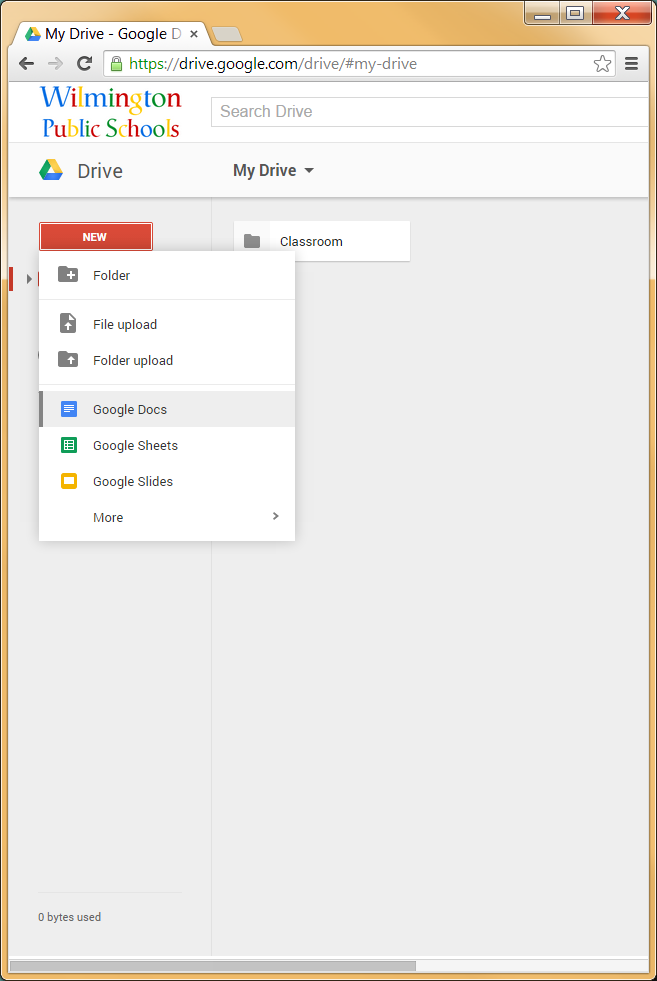Screen dimensions: 657x981
Task: Click the horizontal scrollbar at bottom
Action: (x=213, y=966)
